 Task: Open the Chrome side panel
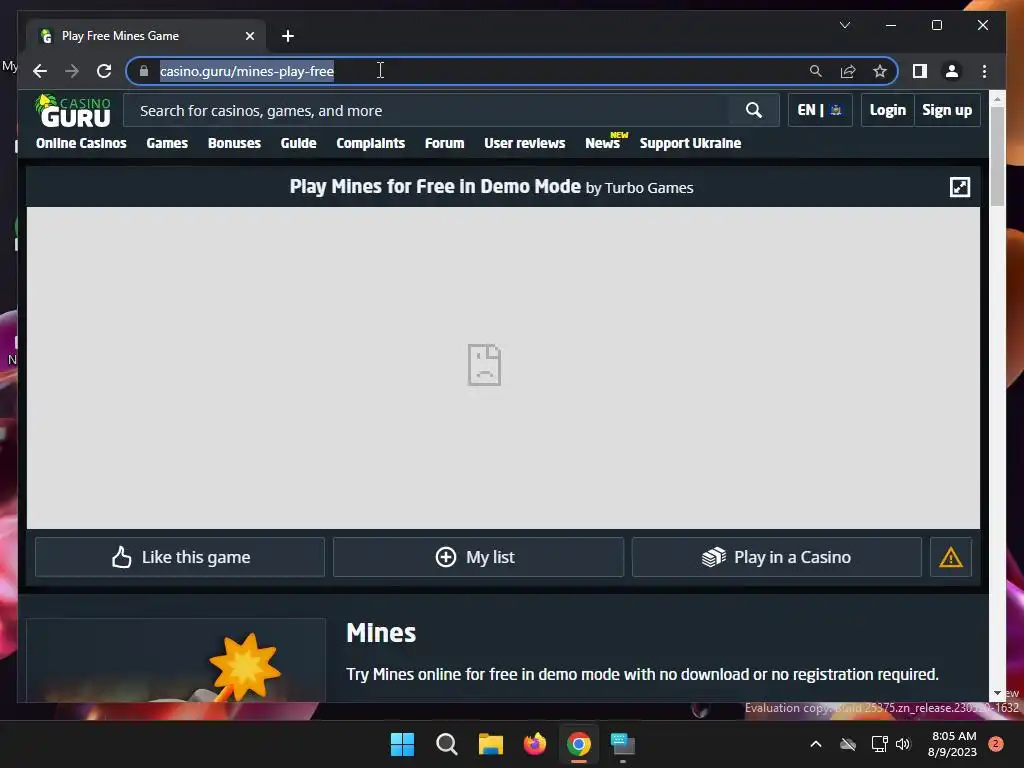[920, 71]
